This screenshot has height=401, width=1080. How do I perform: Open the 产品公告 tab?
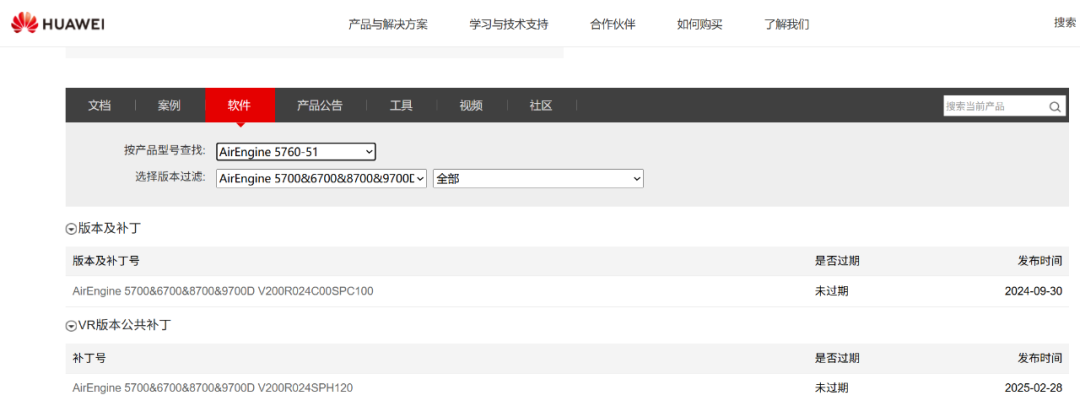coord(319,106)
